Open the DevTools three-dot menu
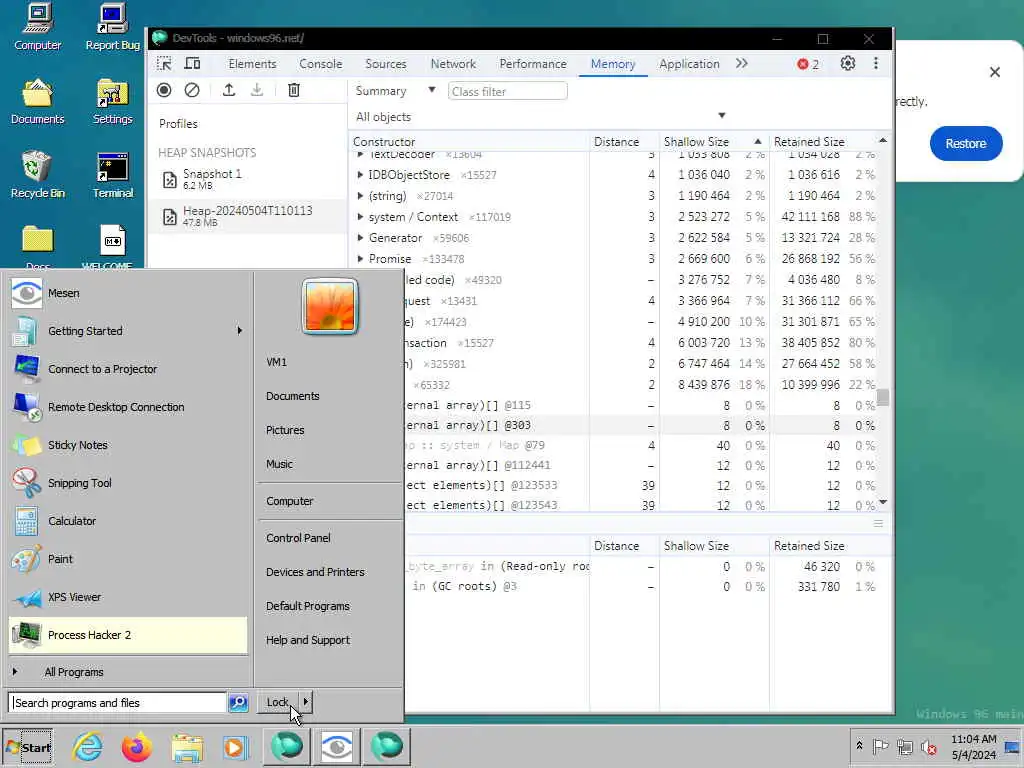The height and width of the screenshot is (768, 1024). (876, 63)
